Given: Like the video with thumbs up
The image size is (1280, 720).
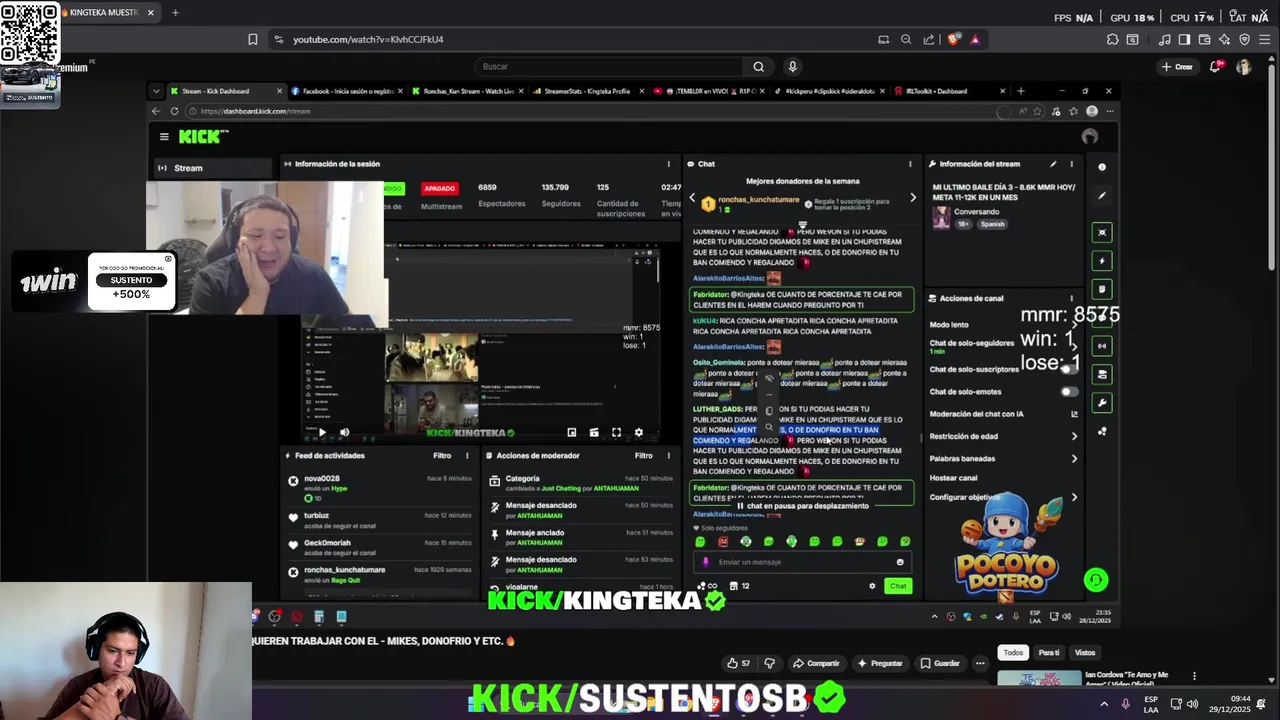Looking at the screenshot, I should tap(739, 663).
